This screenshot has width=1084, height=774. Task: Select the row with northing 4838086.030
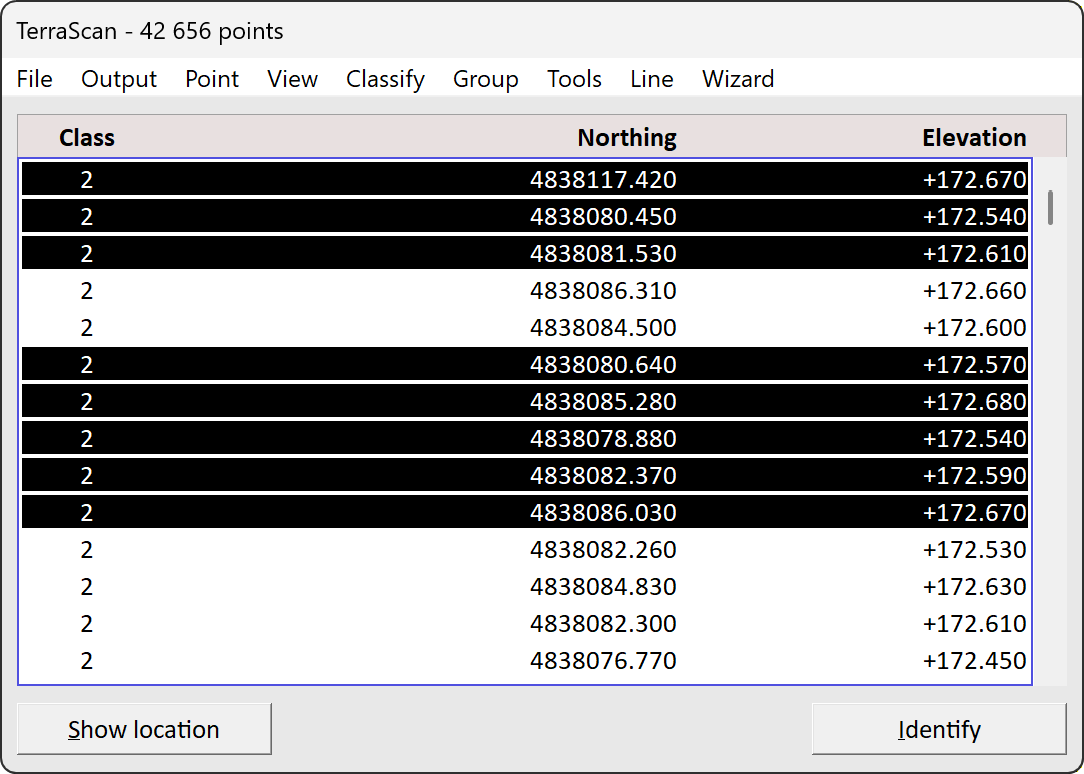point(525,512)
